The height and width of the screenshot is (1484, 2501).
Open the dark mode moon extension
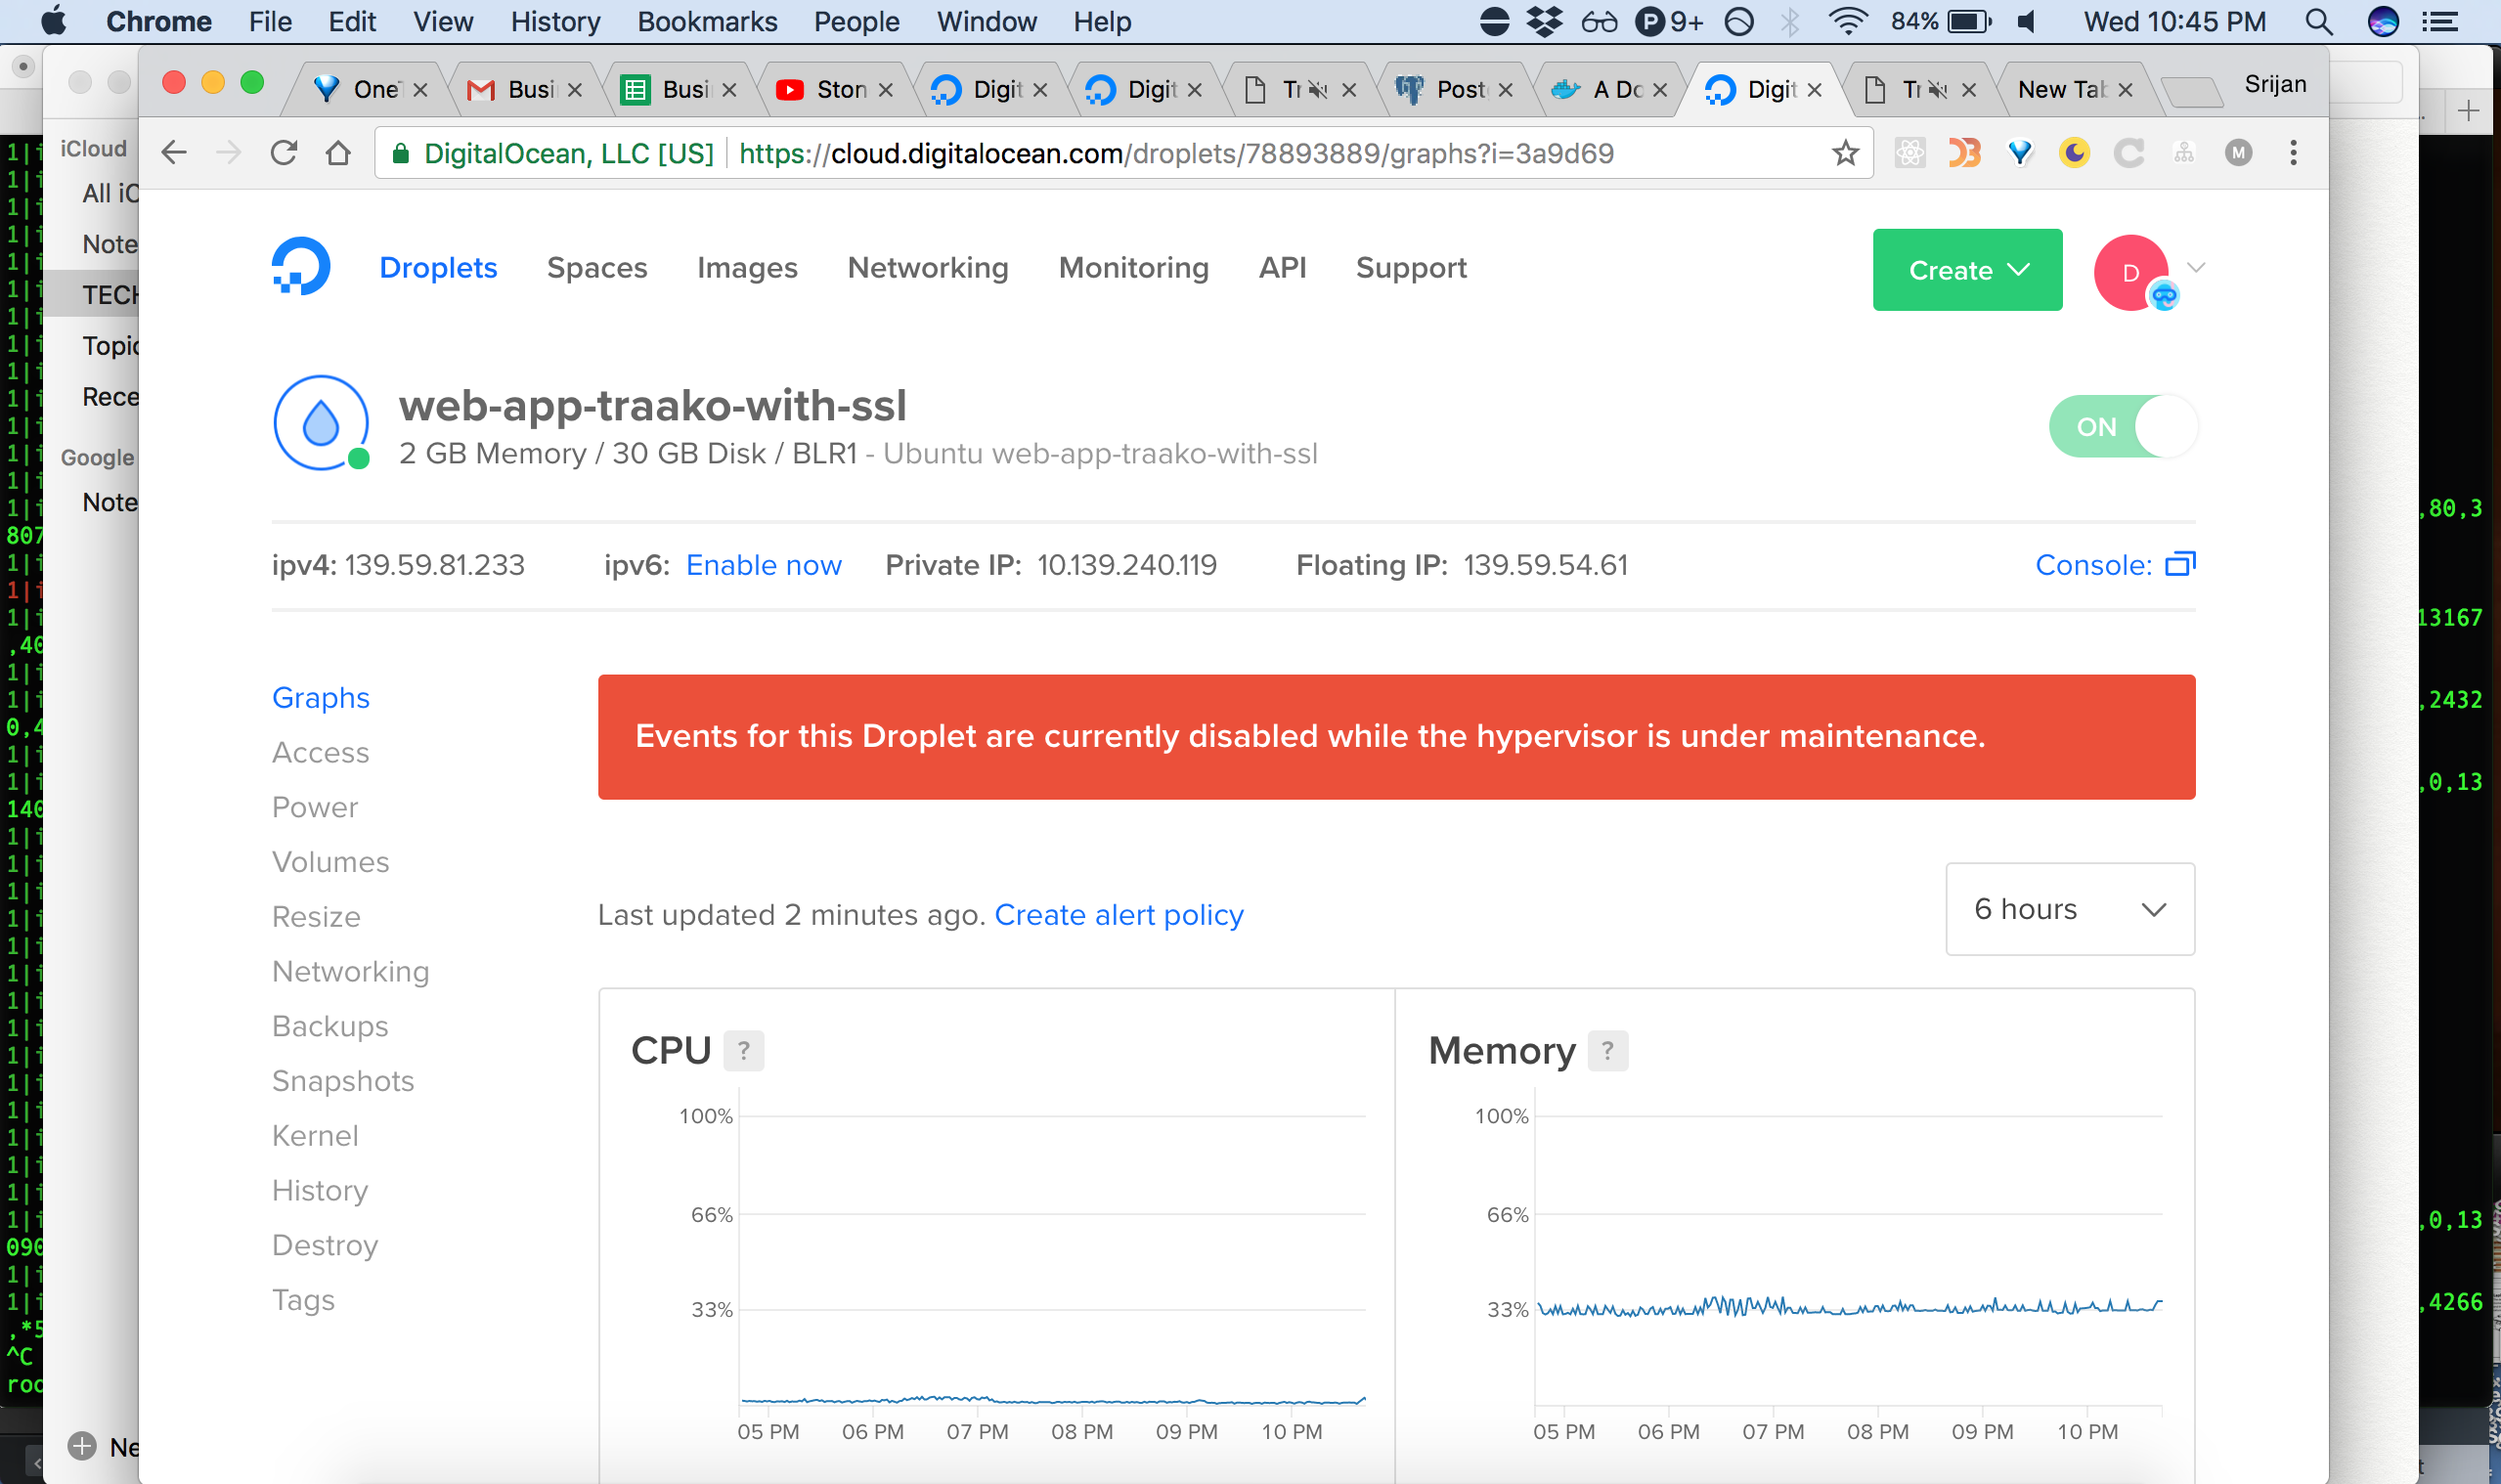coord(2074,153)
